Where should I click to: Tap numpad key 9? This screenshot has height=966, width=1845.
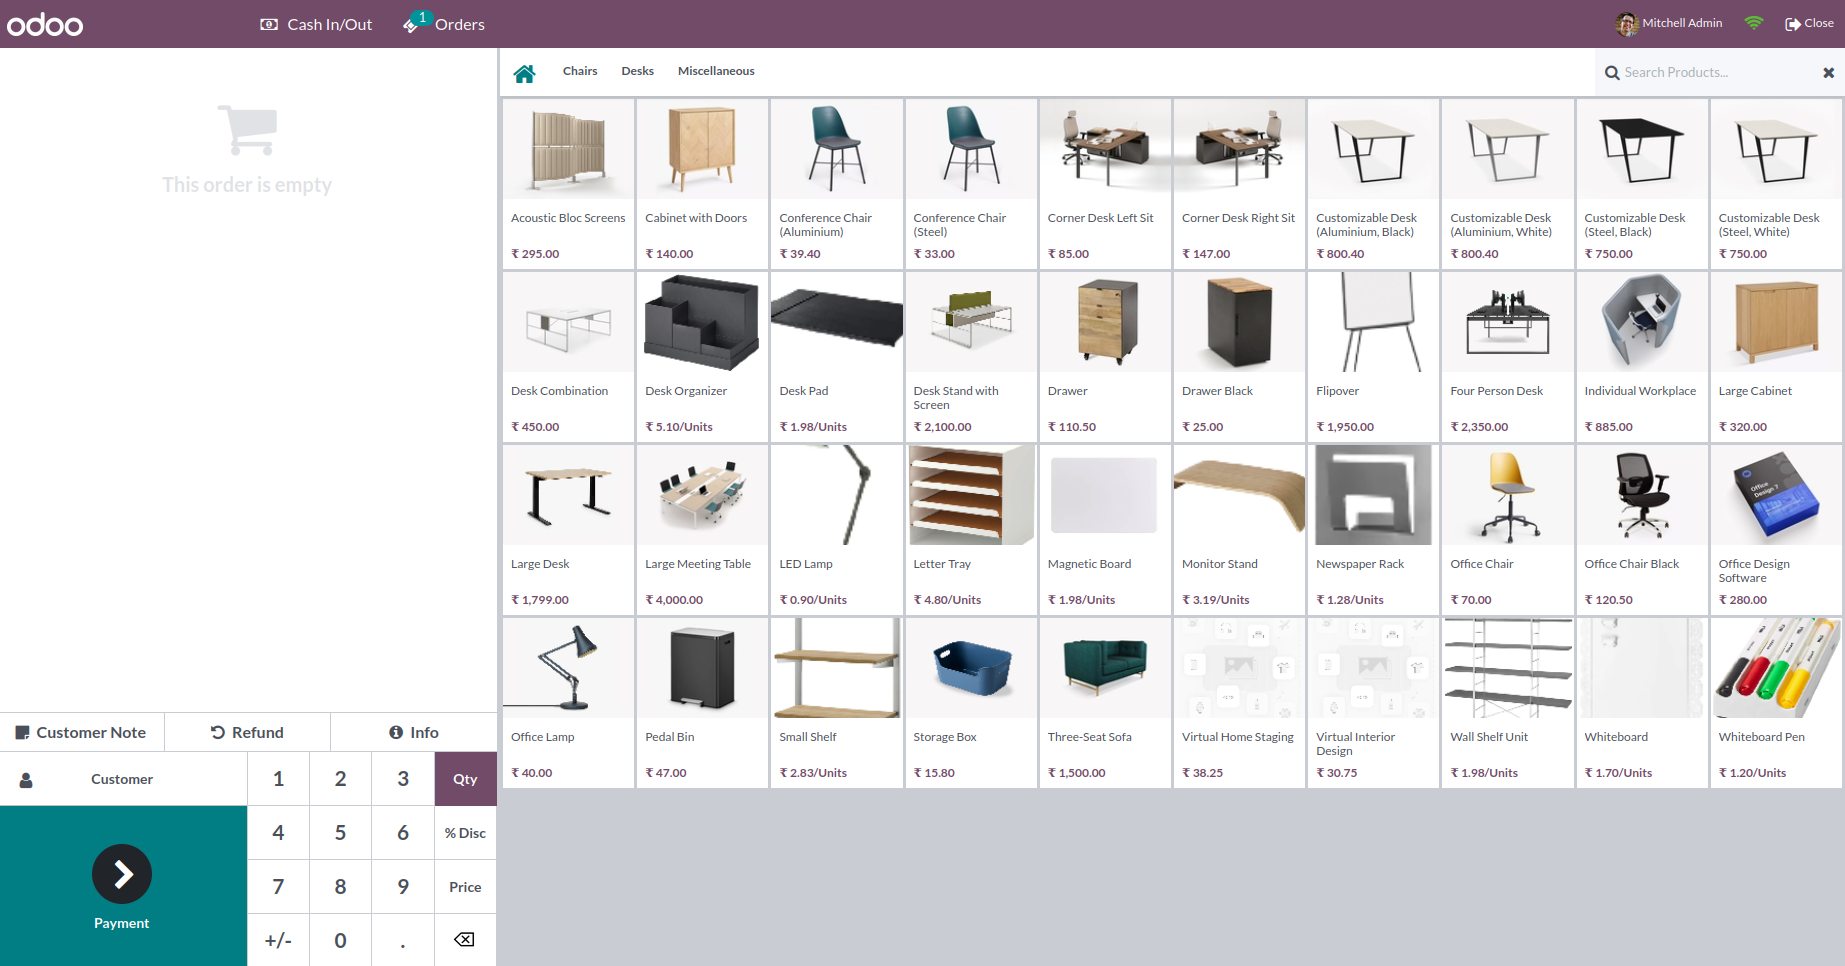(403, 887)
